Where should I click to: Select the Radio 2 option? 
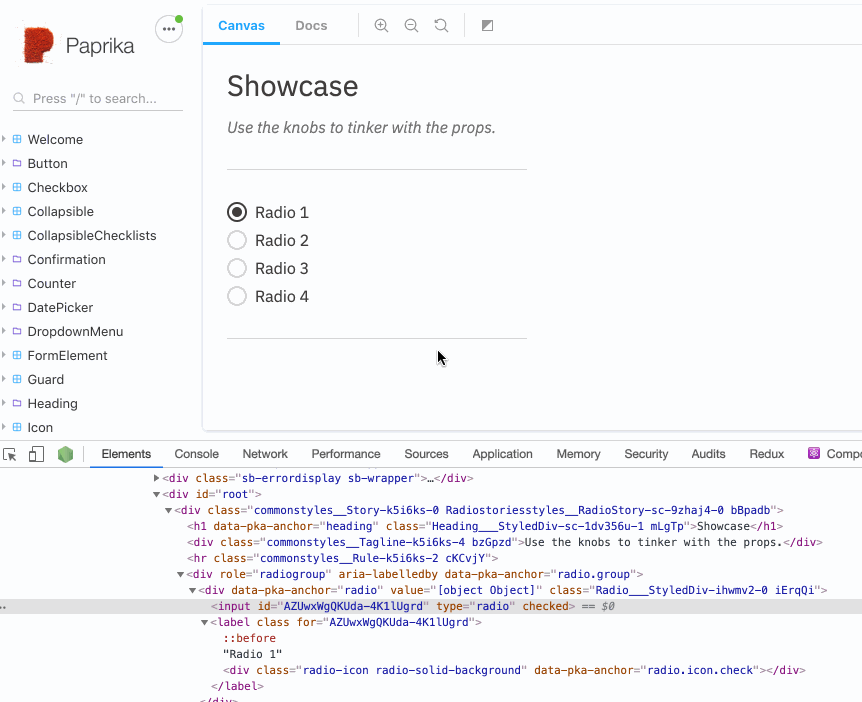click(237, 240)
